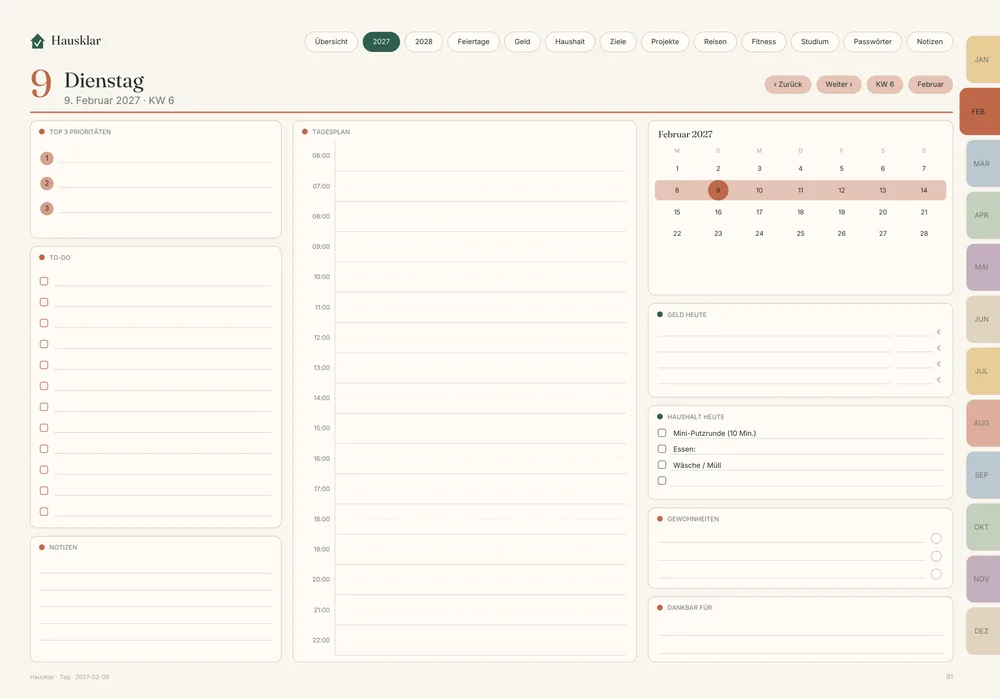
Task: Tick the first To-Do checkbox
Action: [x=44, y=281]
